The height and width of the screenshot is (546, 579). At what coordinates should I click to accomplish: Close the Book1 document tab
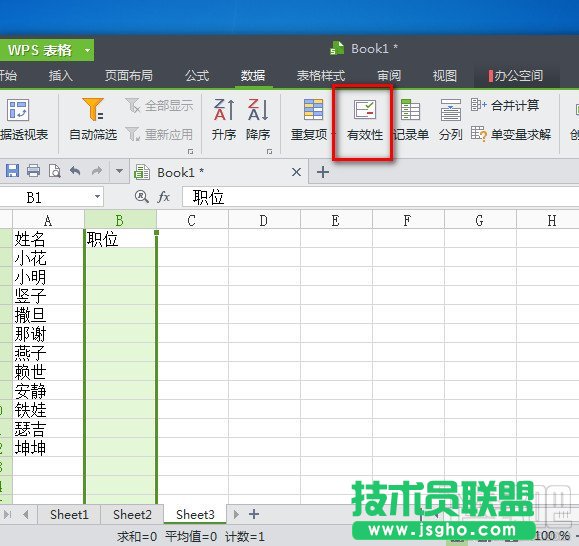pyautogui.click(x=296, y=172)
